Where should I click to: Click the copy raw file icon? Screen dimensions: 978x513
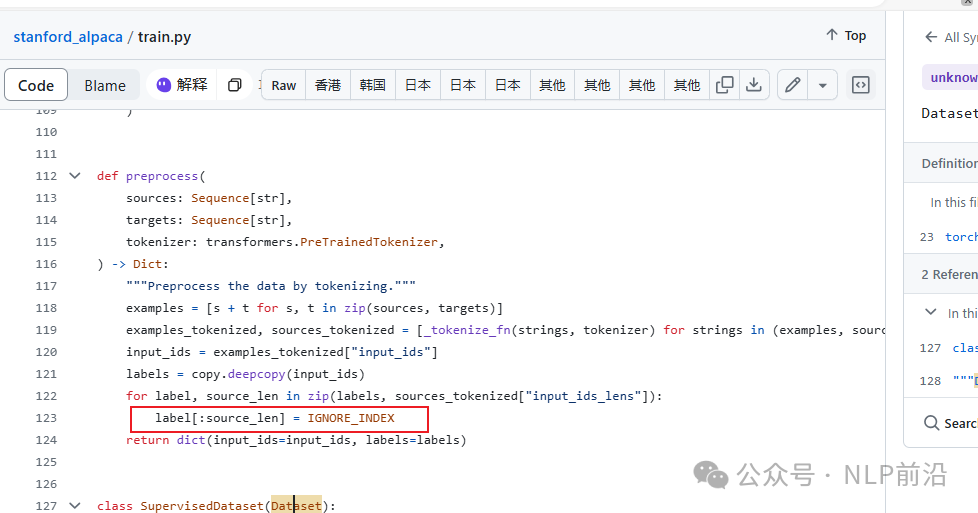click(725, 85)
